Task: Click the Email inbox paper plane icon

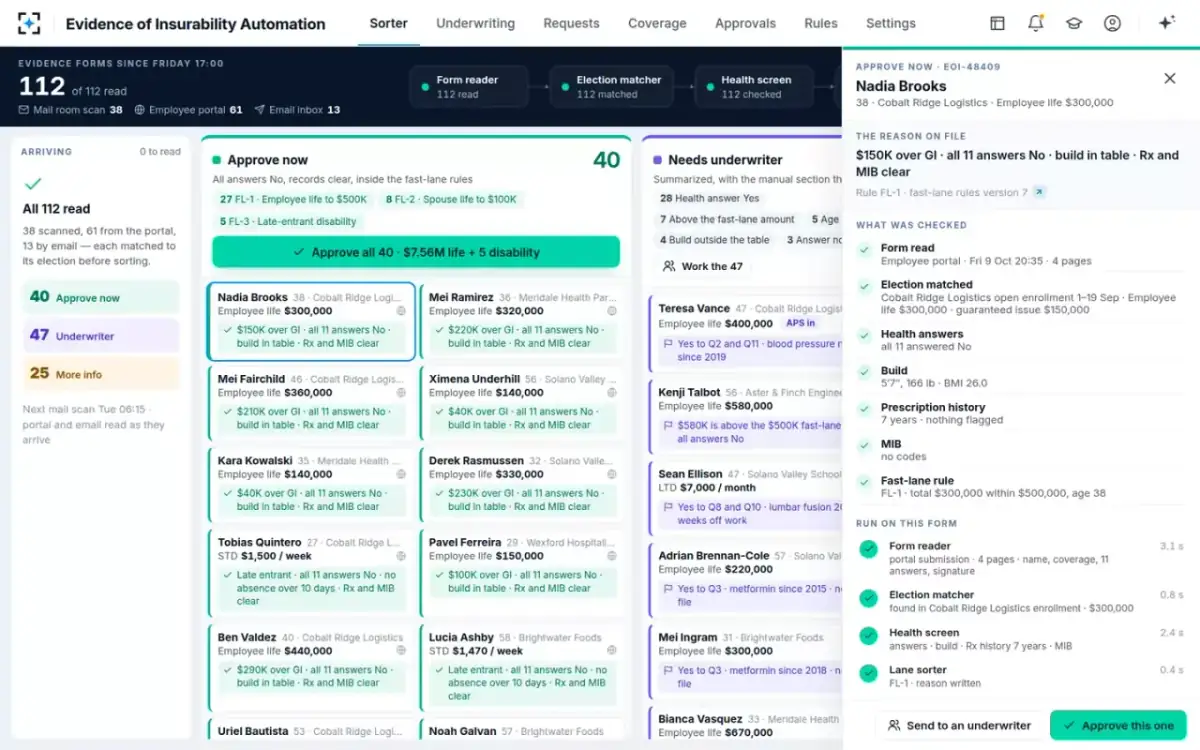Action: click(260, 110)
